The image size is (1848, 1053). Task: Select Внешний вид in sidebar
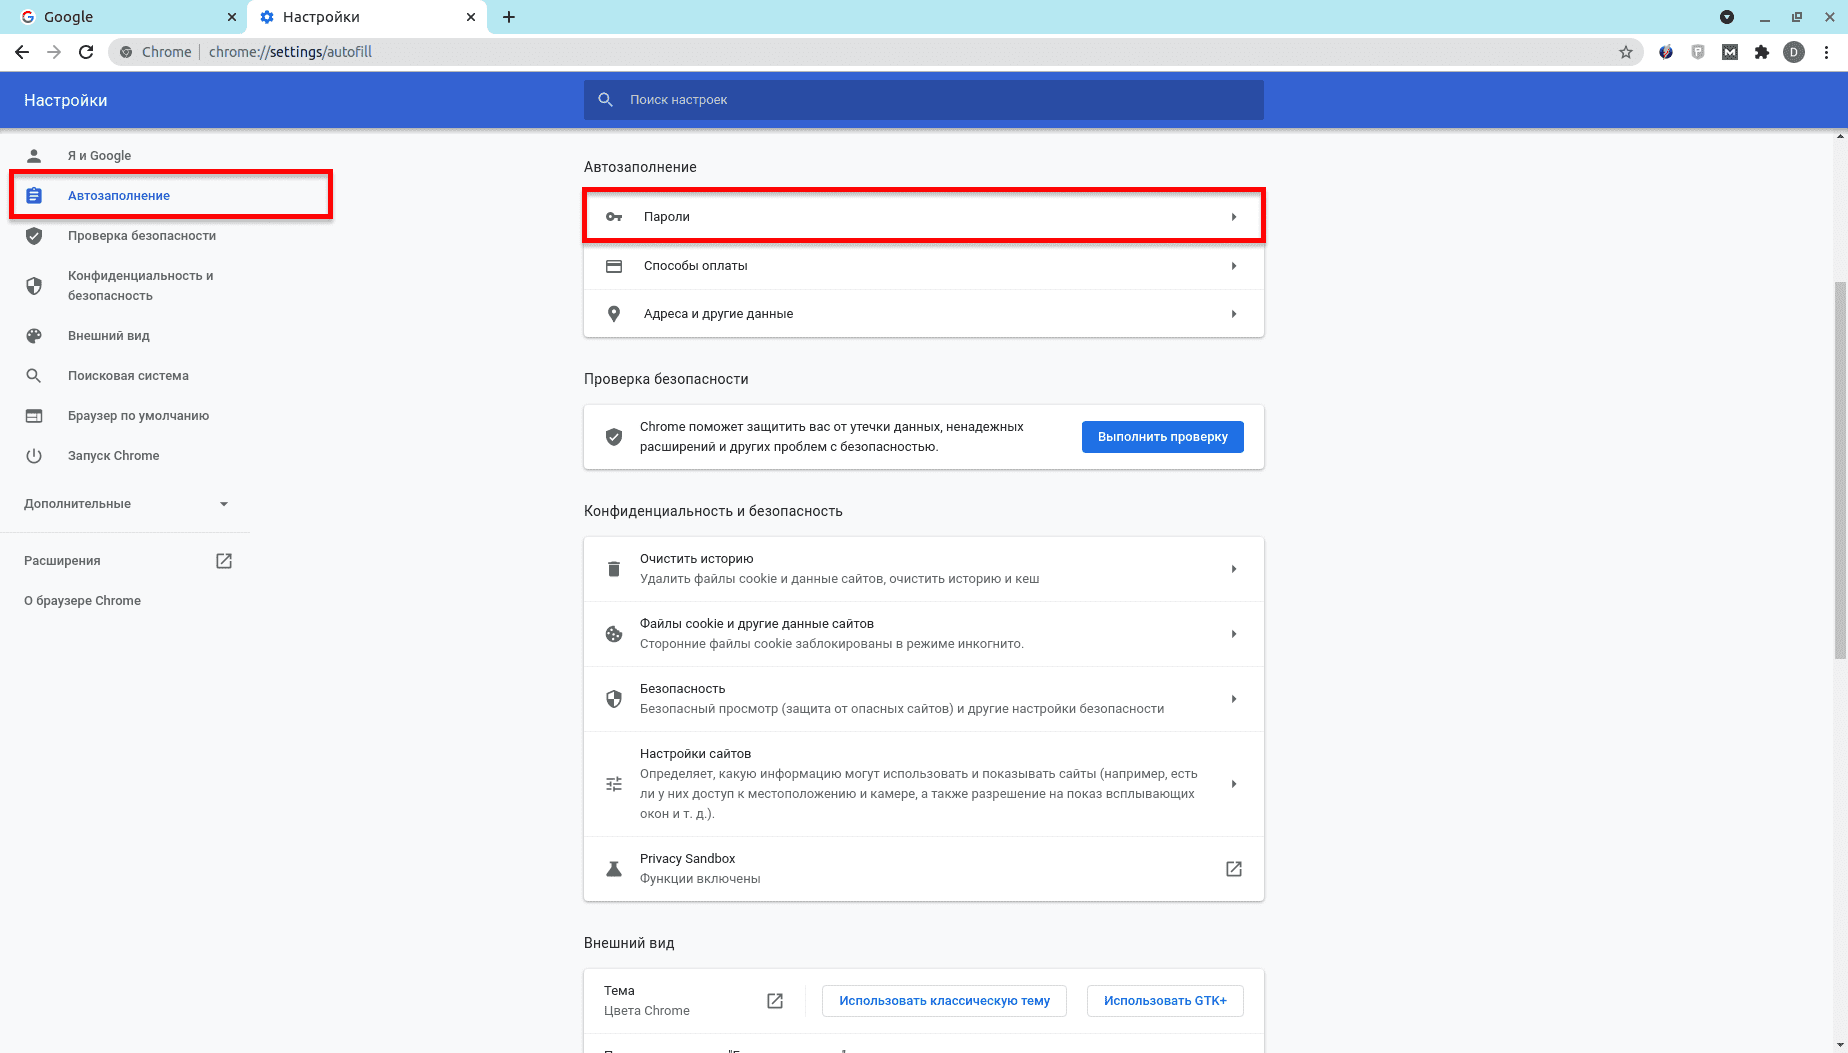[108, 336]
